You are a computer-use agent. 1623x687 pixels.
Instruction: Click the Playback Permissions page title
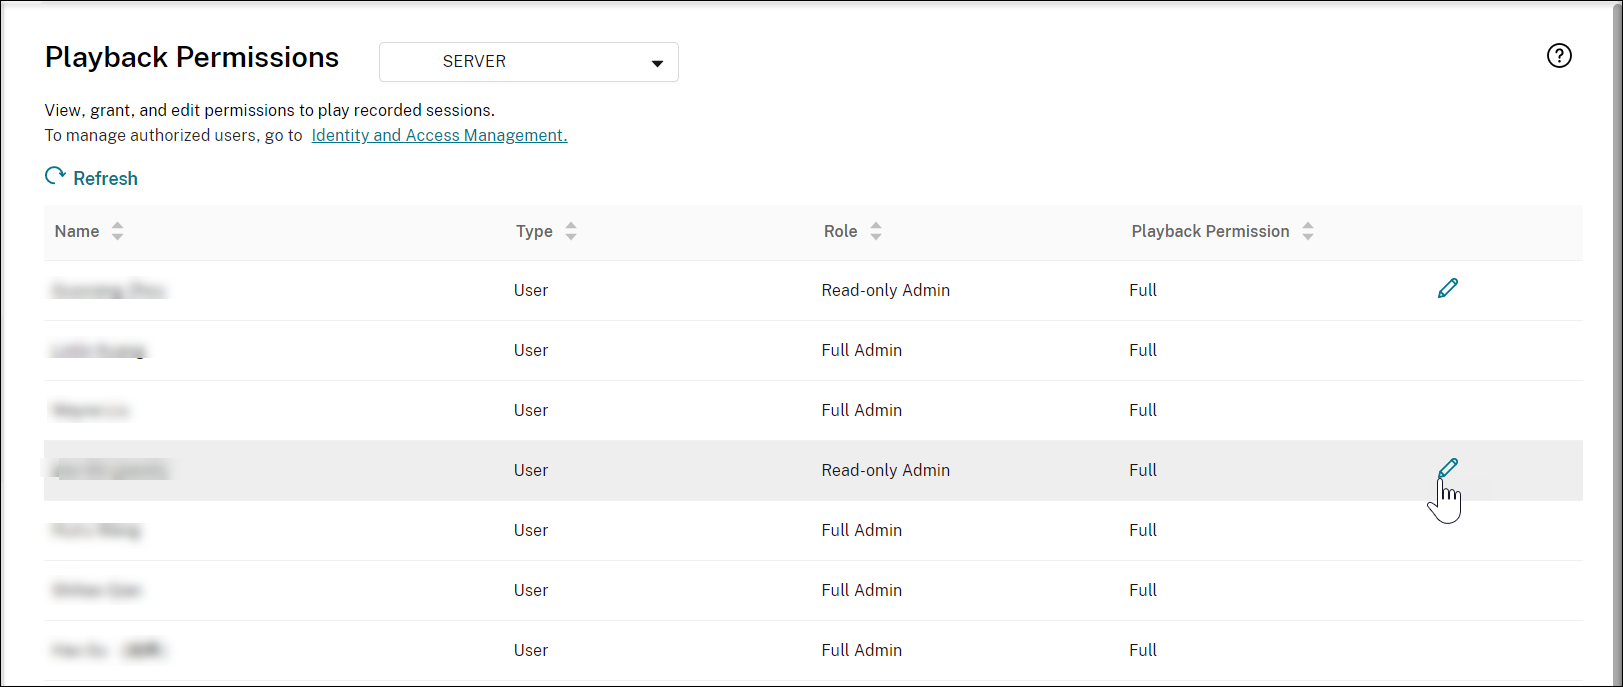click(x=192, y=58)
